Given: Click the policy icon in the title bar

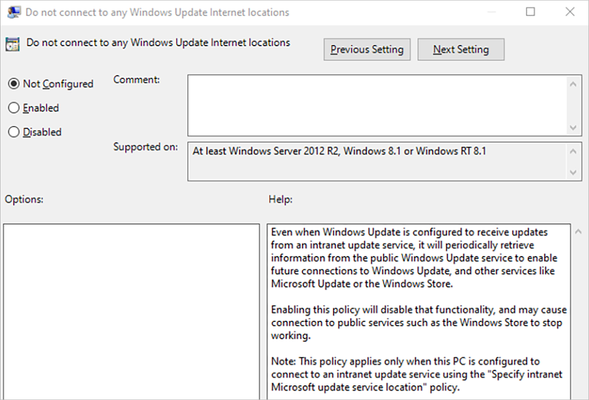Looking at the screenshot, I should (14, 12).
